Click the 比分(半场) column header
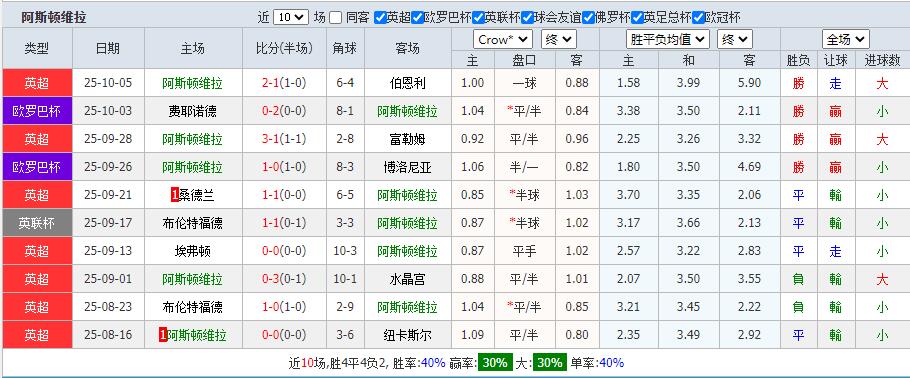 coord(284,48)
